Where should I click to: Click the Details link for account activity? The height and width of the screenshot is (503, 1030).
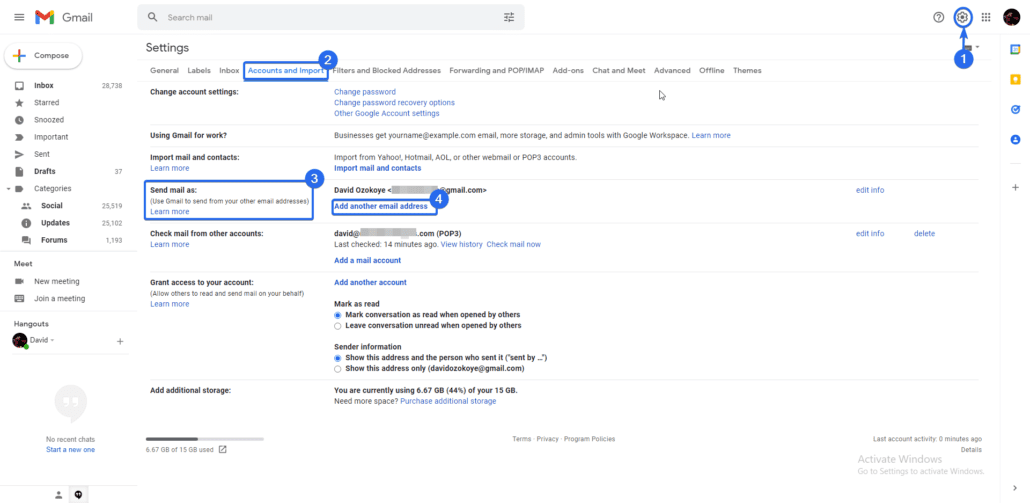971,450
